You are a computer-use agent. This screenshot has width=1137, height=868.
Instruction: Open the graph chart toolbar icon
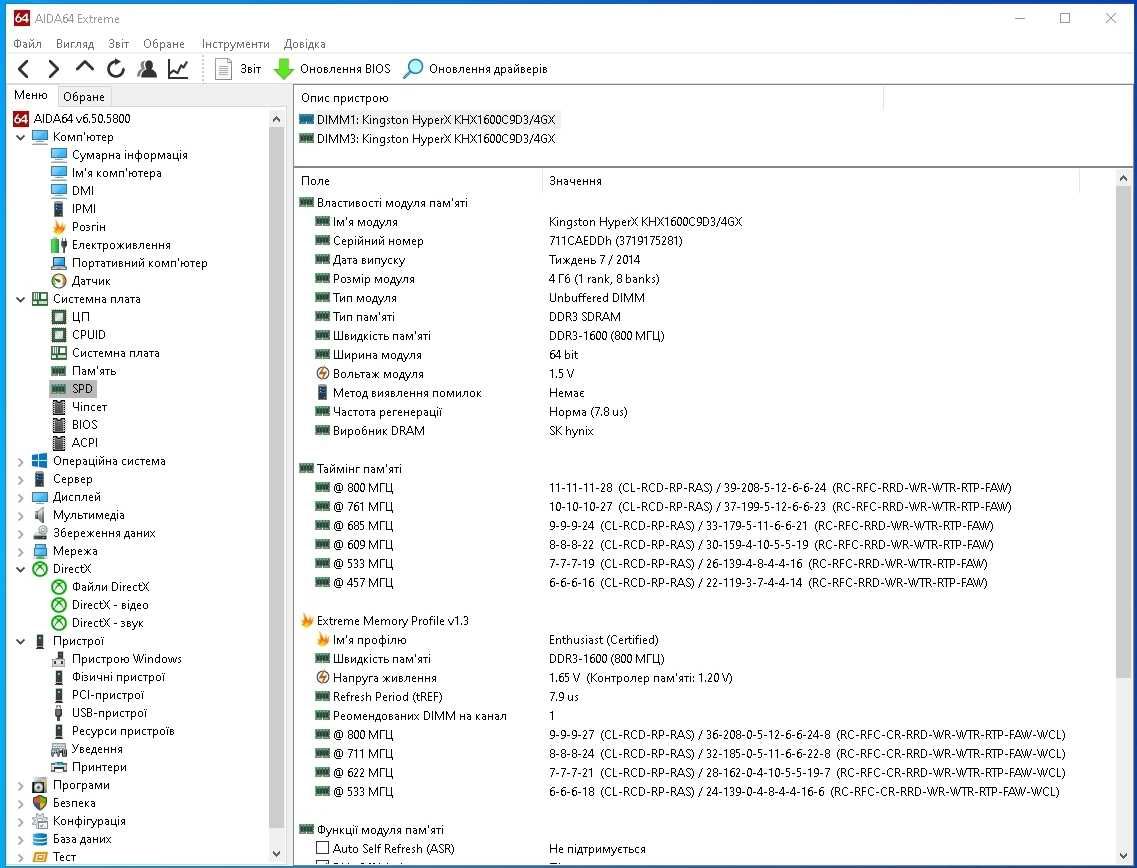click(178, 69)
